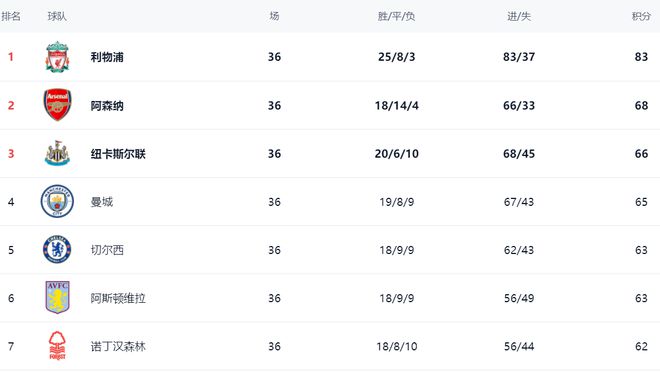Open the Aston Villa AVFC crest

pyautogui.click(x=57, y=298)
